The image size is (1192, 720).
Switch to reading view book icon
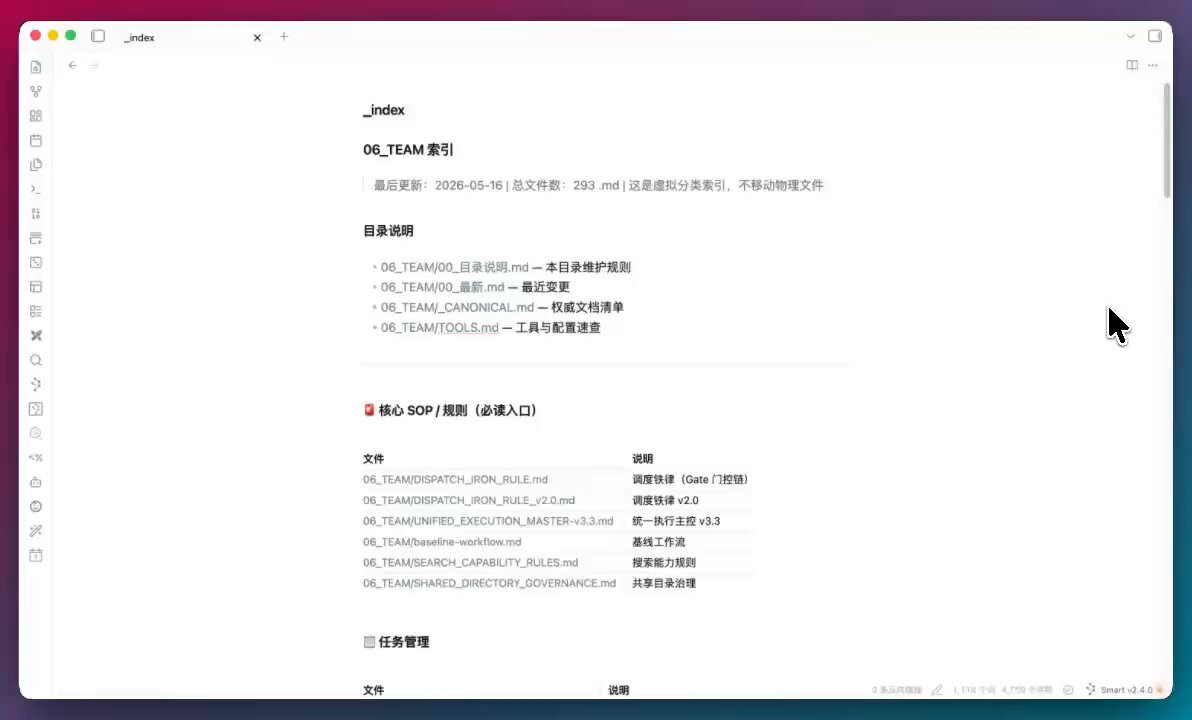coord(1132,65)
